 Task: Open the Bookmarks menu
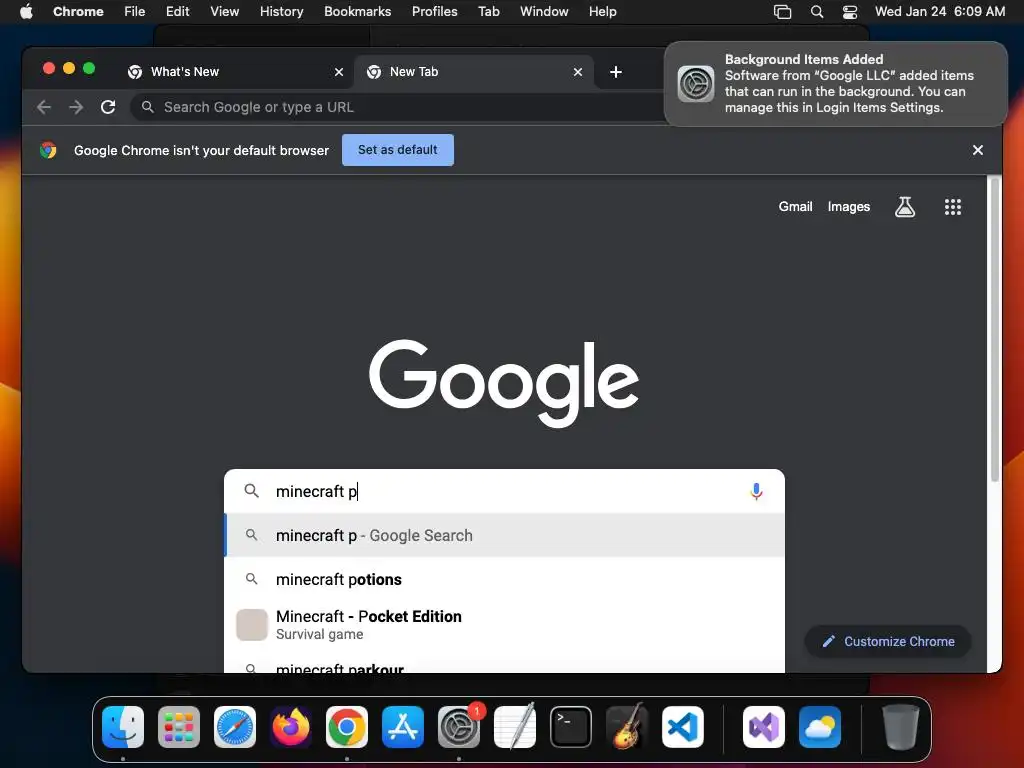pos(357,12)
